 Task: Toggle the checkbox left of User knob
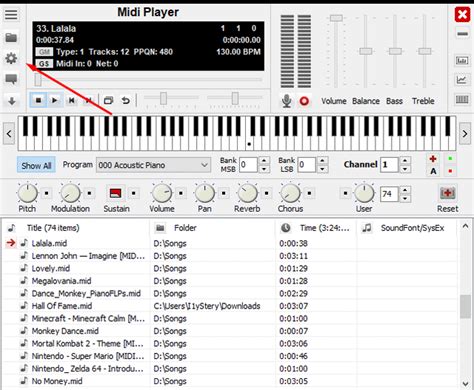coord(346,193)
